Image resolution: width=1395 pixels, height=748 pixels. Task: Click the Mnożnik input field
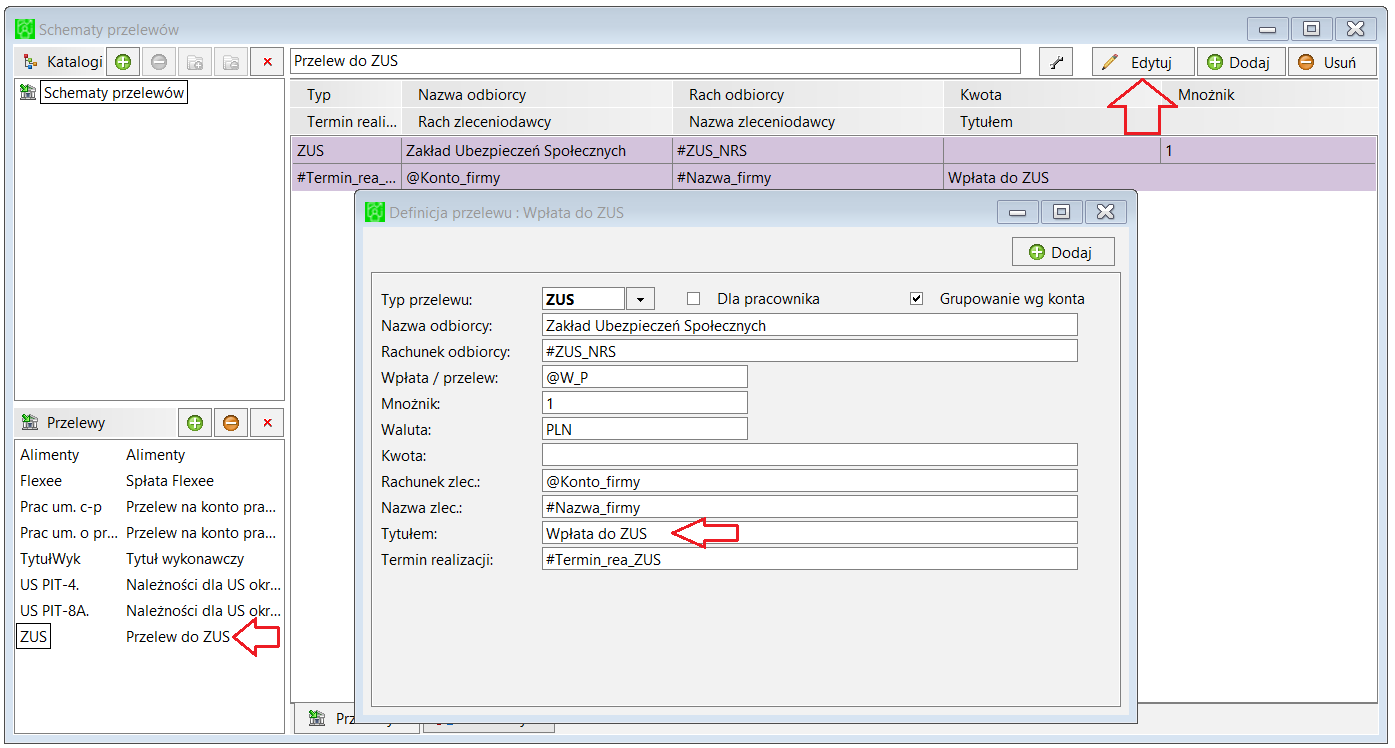click(644, 403)
